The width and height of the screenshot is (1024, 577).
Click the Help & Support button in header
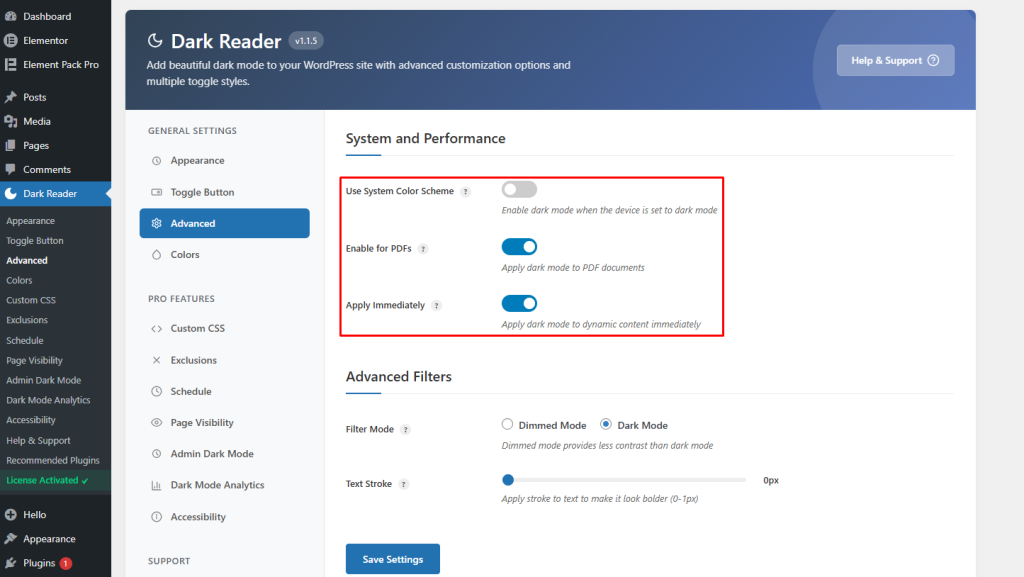click(895, 60)
